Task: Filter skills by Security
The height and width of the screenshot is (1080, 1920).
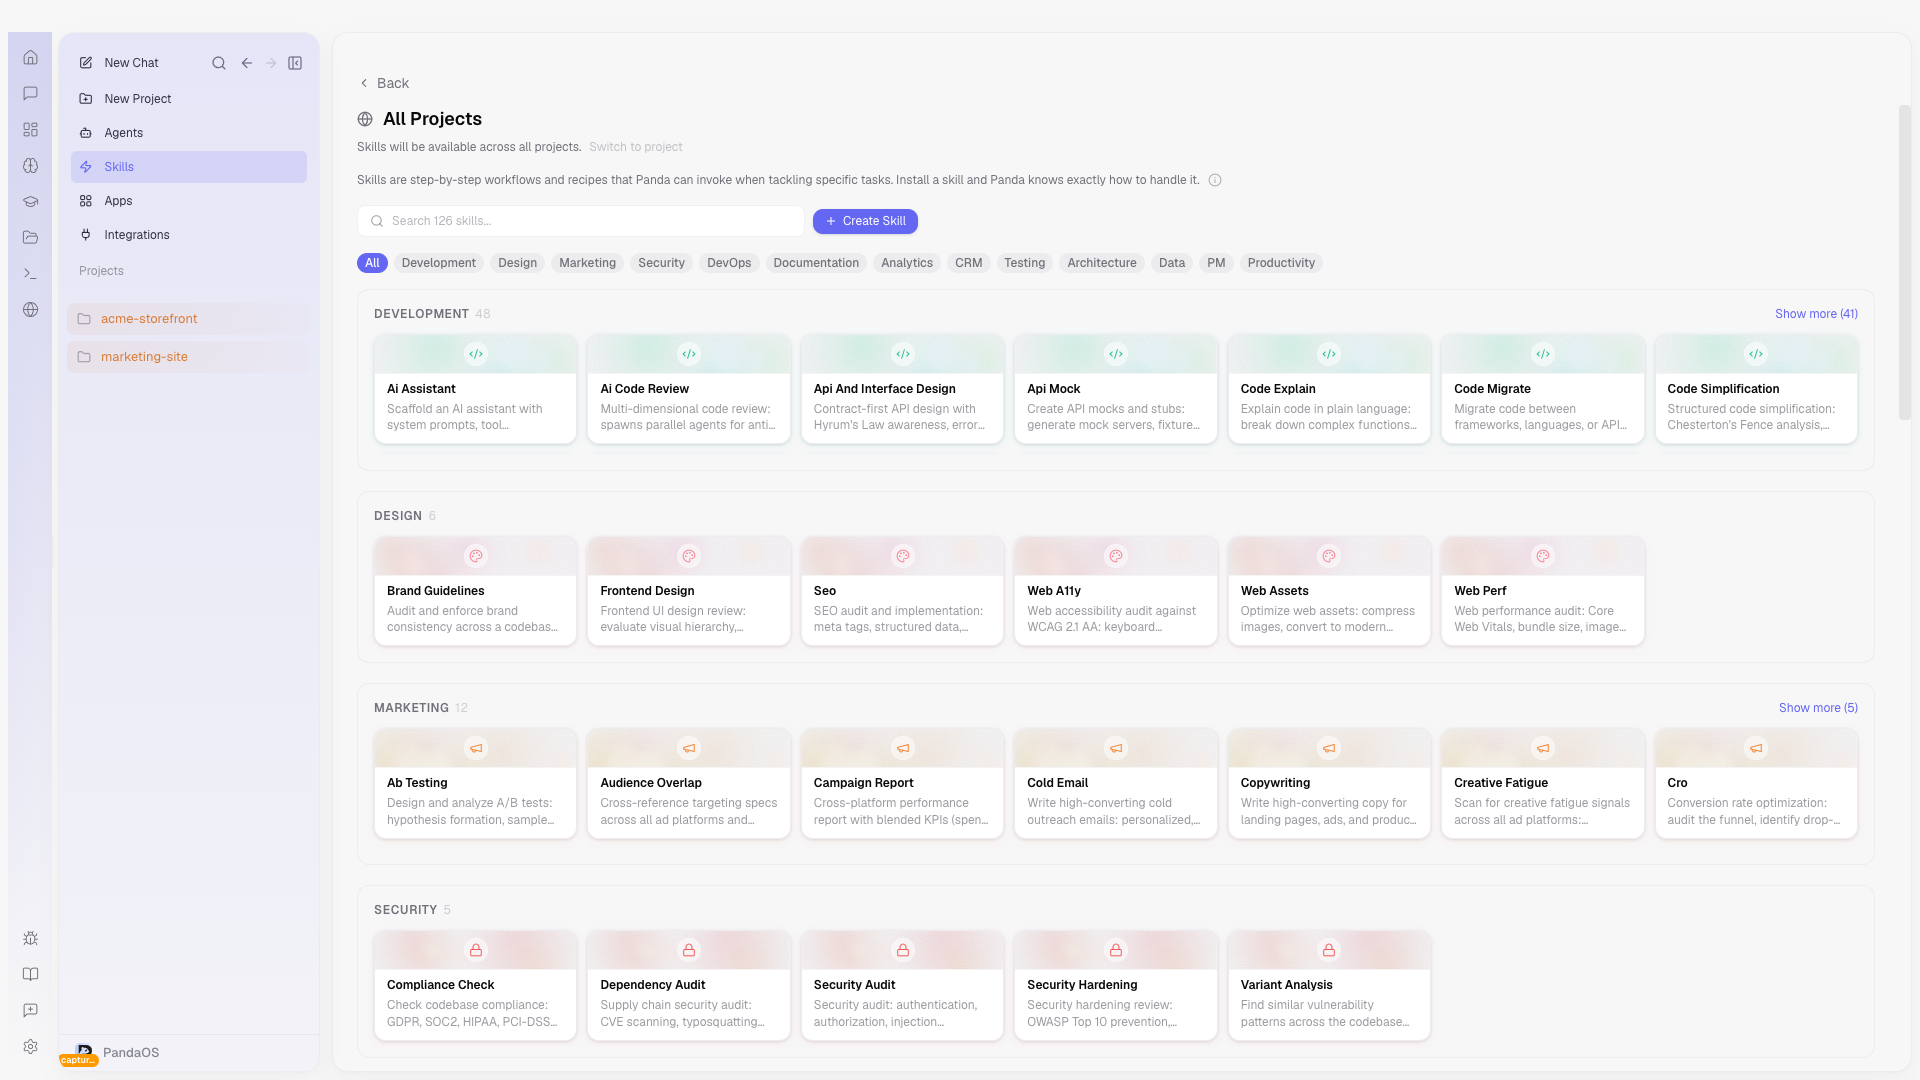Action: (661, 263)
